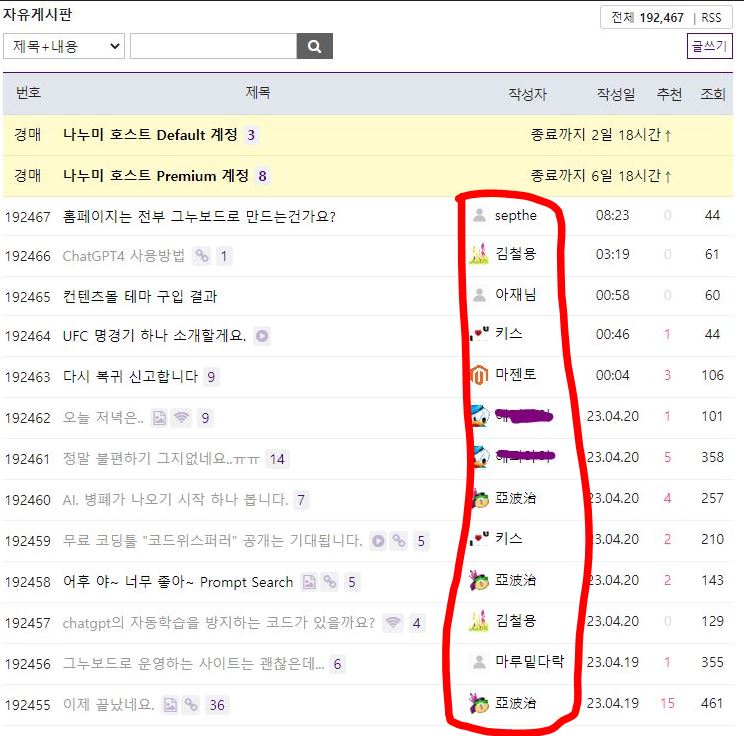Screen dimensions: 744x736
Task: Click Donald Duck avatar on post 192462
Action: click(x=479, y=416)
